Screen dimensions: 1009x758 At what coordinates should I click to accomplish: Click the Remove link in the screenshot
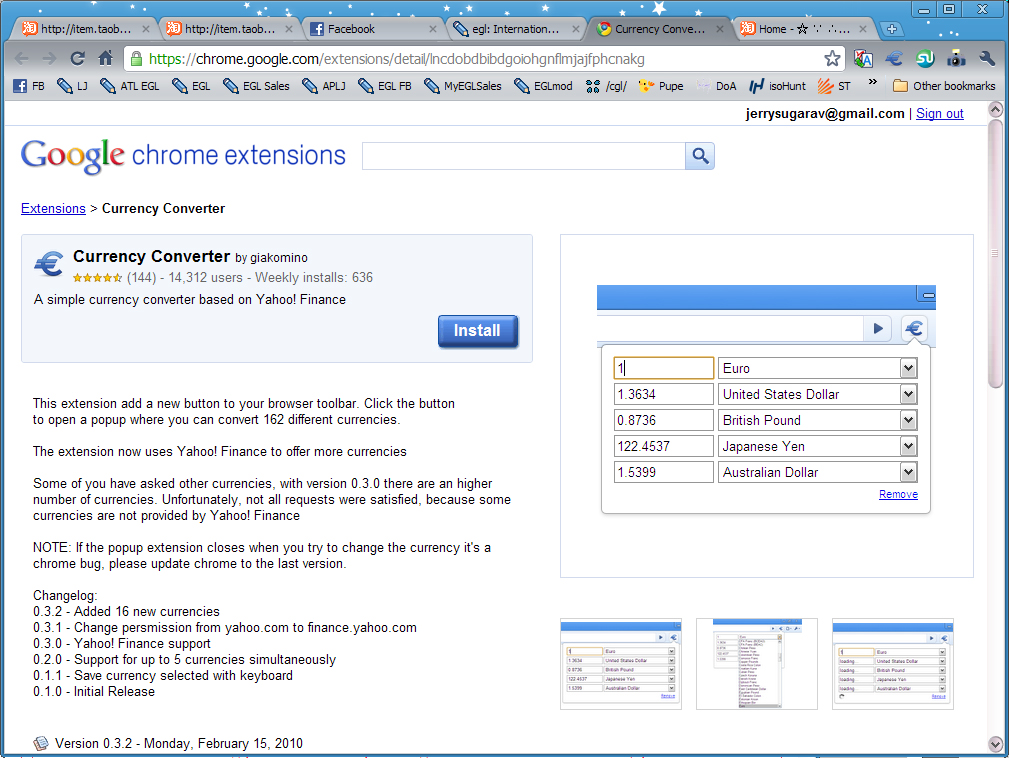pos(898,494)
